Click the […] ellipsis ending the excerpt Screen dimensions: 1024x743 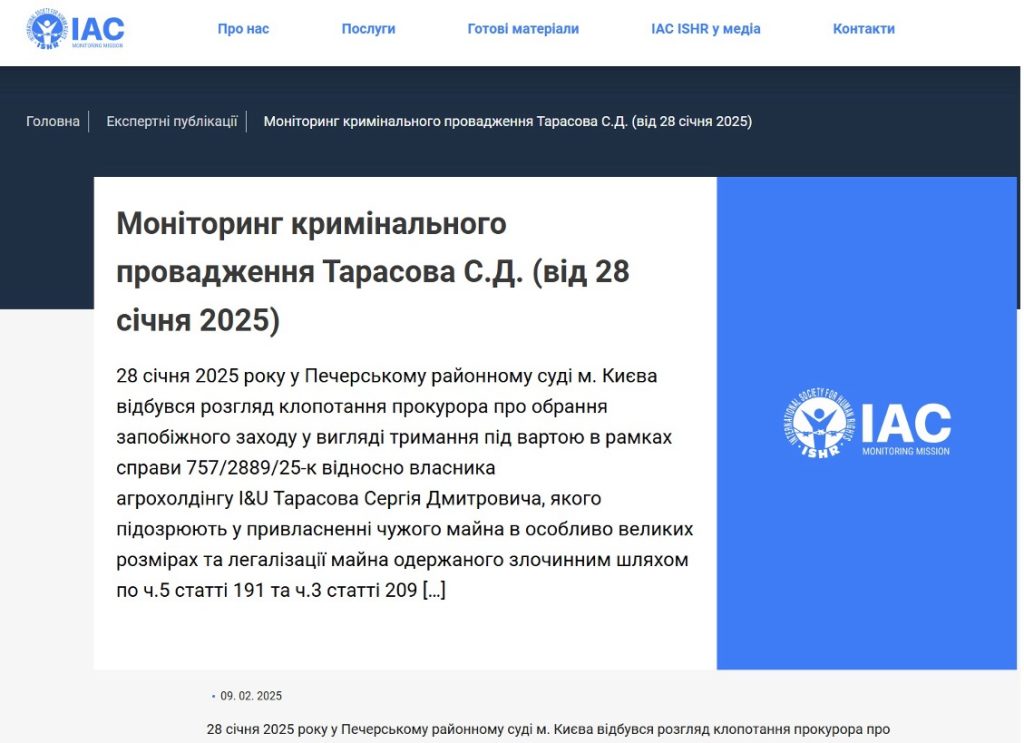click(x=434, y=591)
